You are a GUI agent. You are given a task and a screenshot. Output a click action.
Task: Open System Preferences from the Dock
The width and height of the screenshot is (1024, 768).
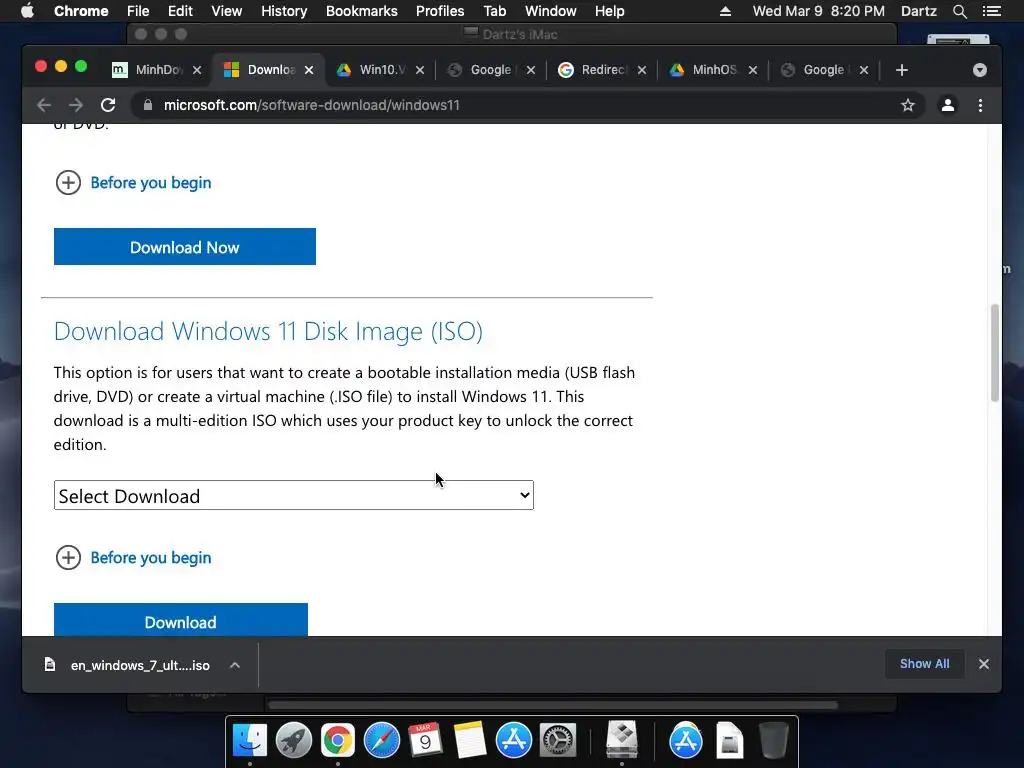pyautogui.click(x=558, y=741)
